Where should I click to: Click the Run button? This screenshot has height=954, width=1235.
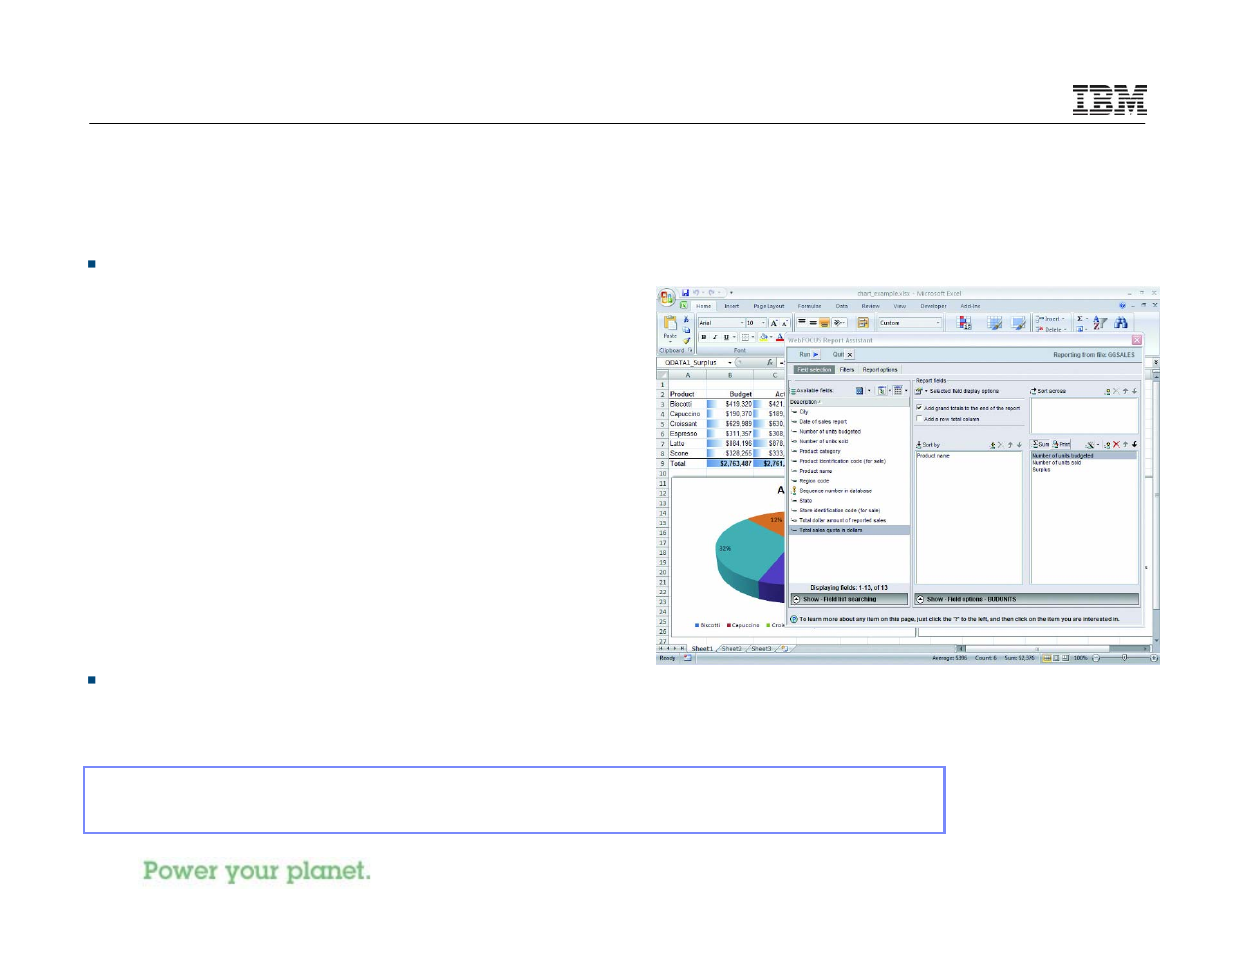(x=809, y=354)
